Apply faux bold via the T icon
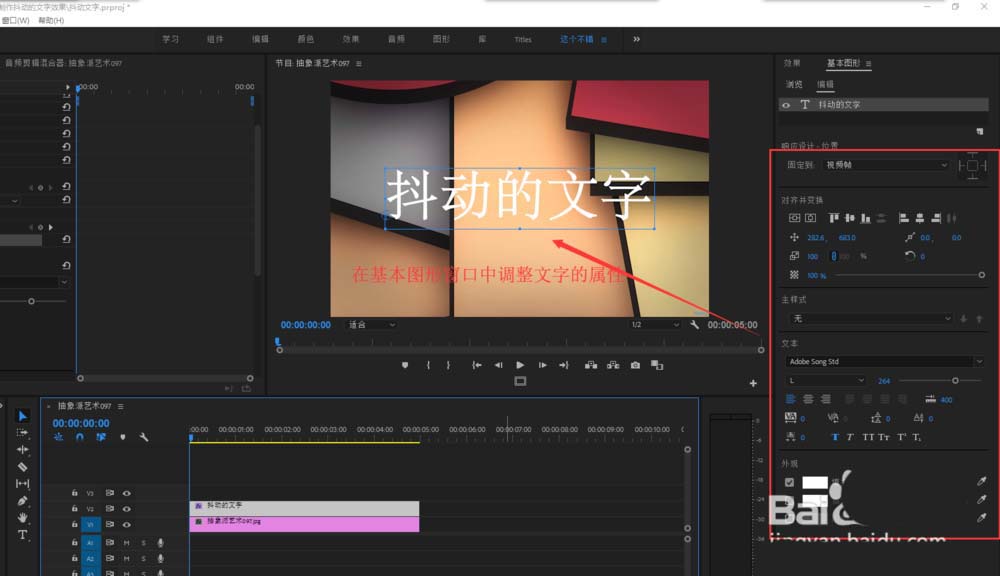This screenshot has width=1000, height=576. (x=836, y=436)
